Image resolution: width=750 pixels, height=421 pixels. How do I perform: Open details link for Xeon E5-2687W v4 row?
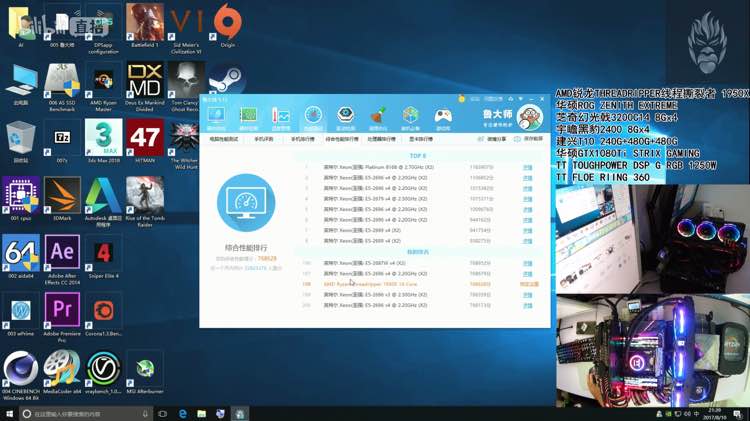point(527,264)
